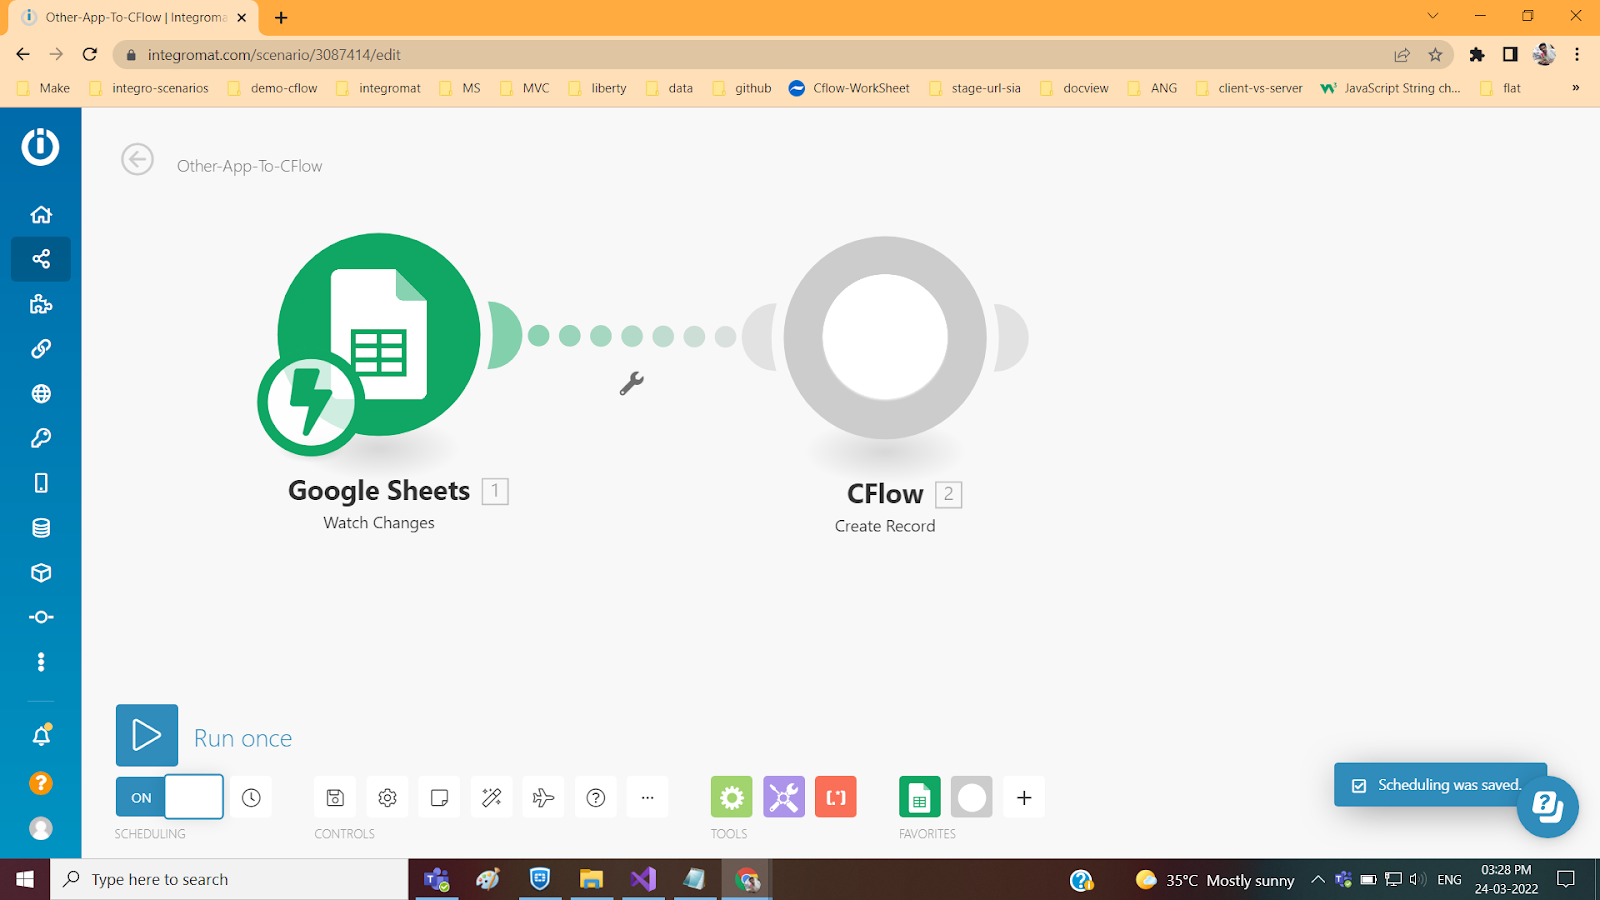
Task: Open Data stores database icon in sidebar
Action: point(41,528)
